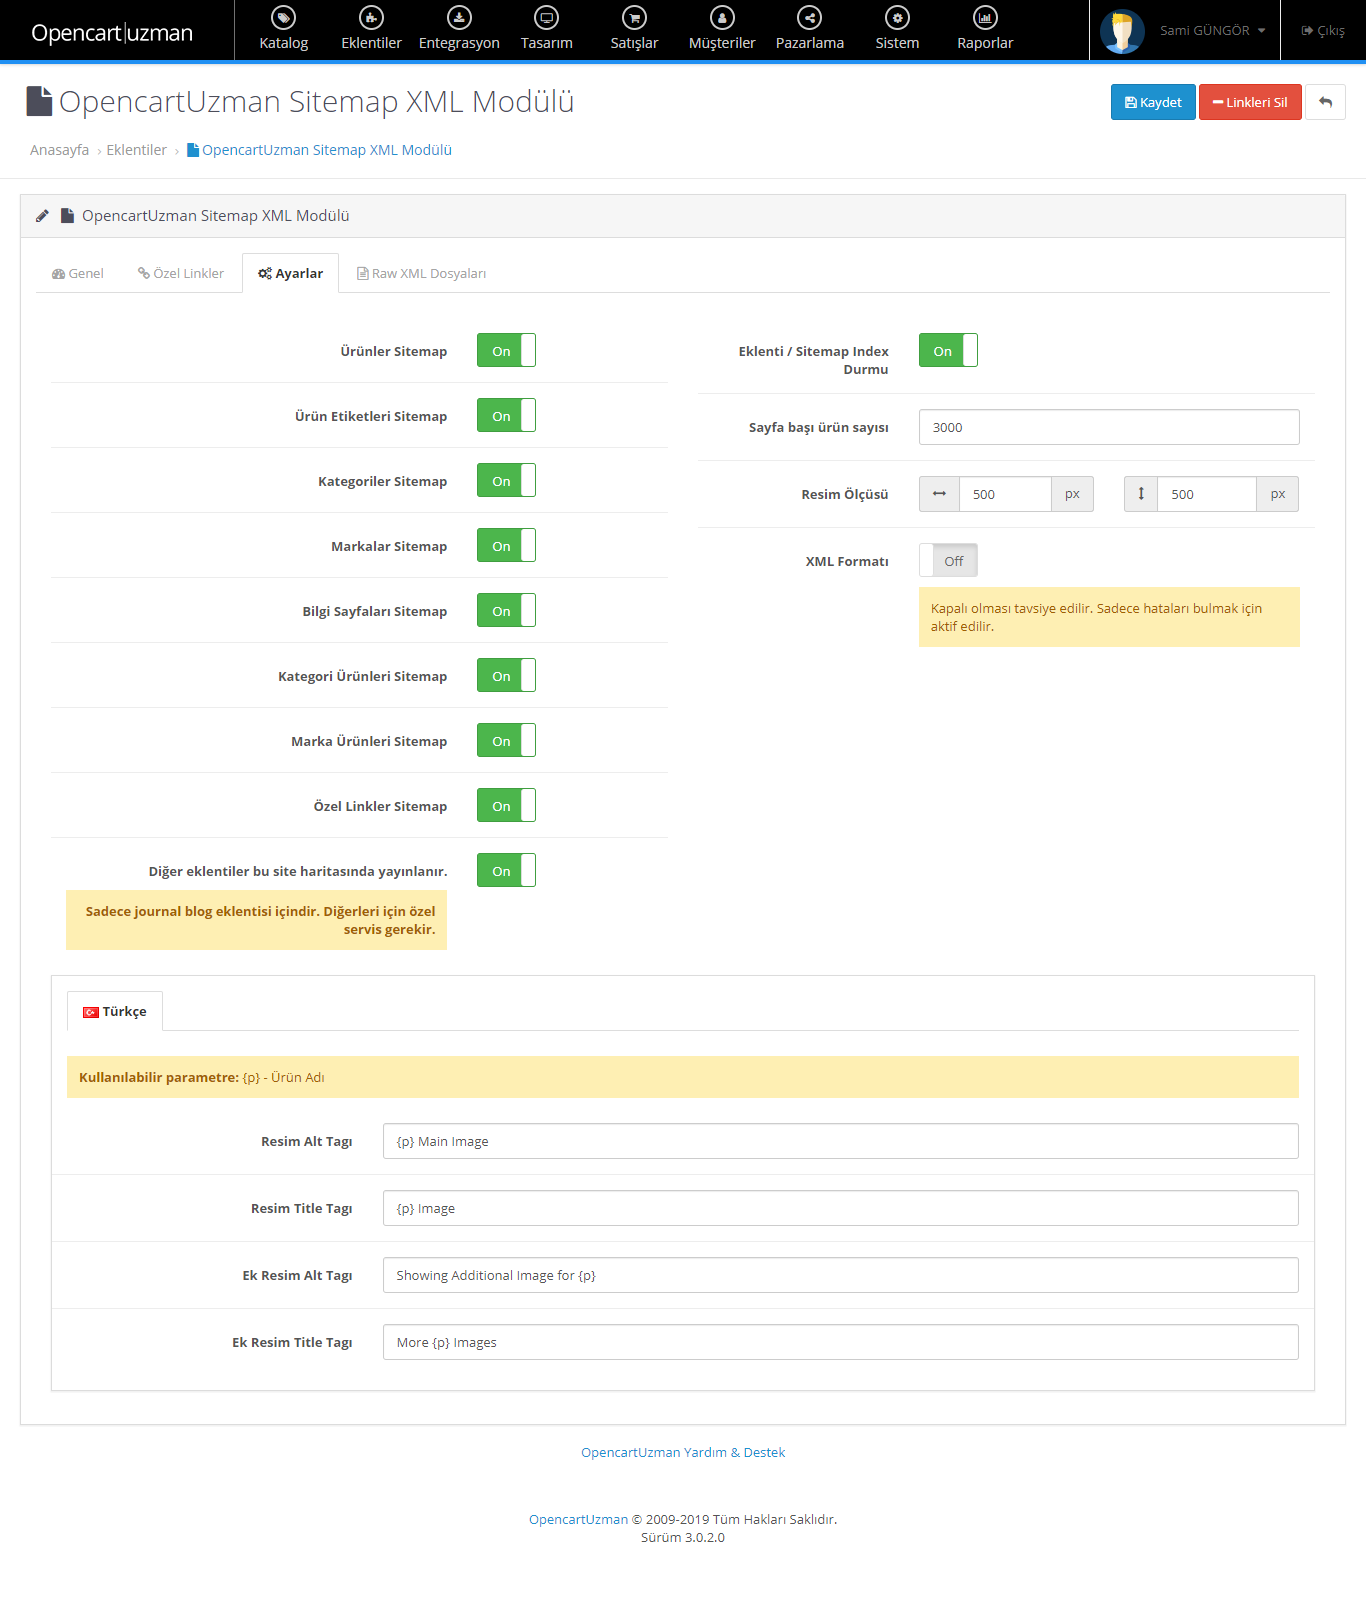Open the Pazarlama share icon
The width and height of the screenshot is (1366, 1610).
pyautogui.click(x=809, y=18)
